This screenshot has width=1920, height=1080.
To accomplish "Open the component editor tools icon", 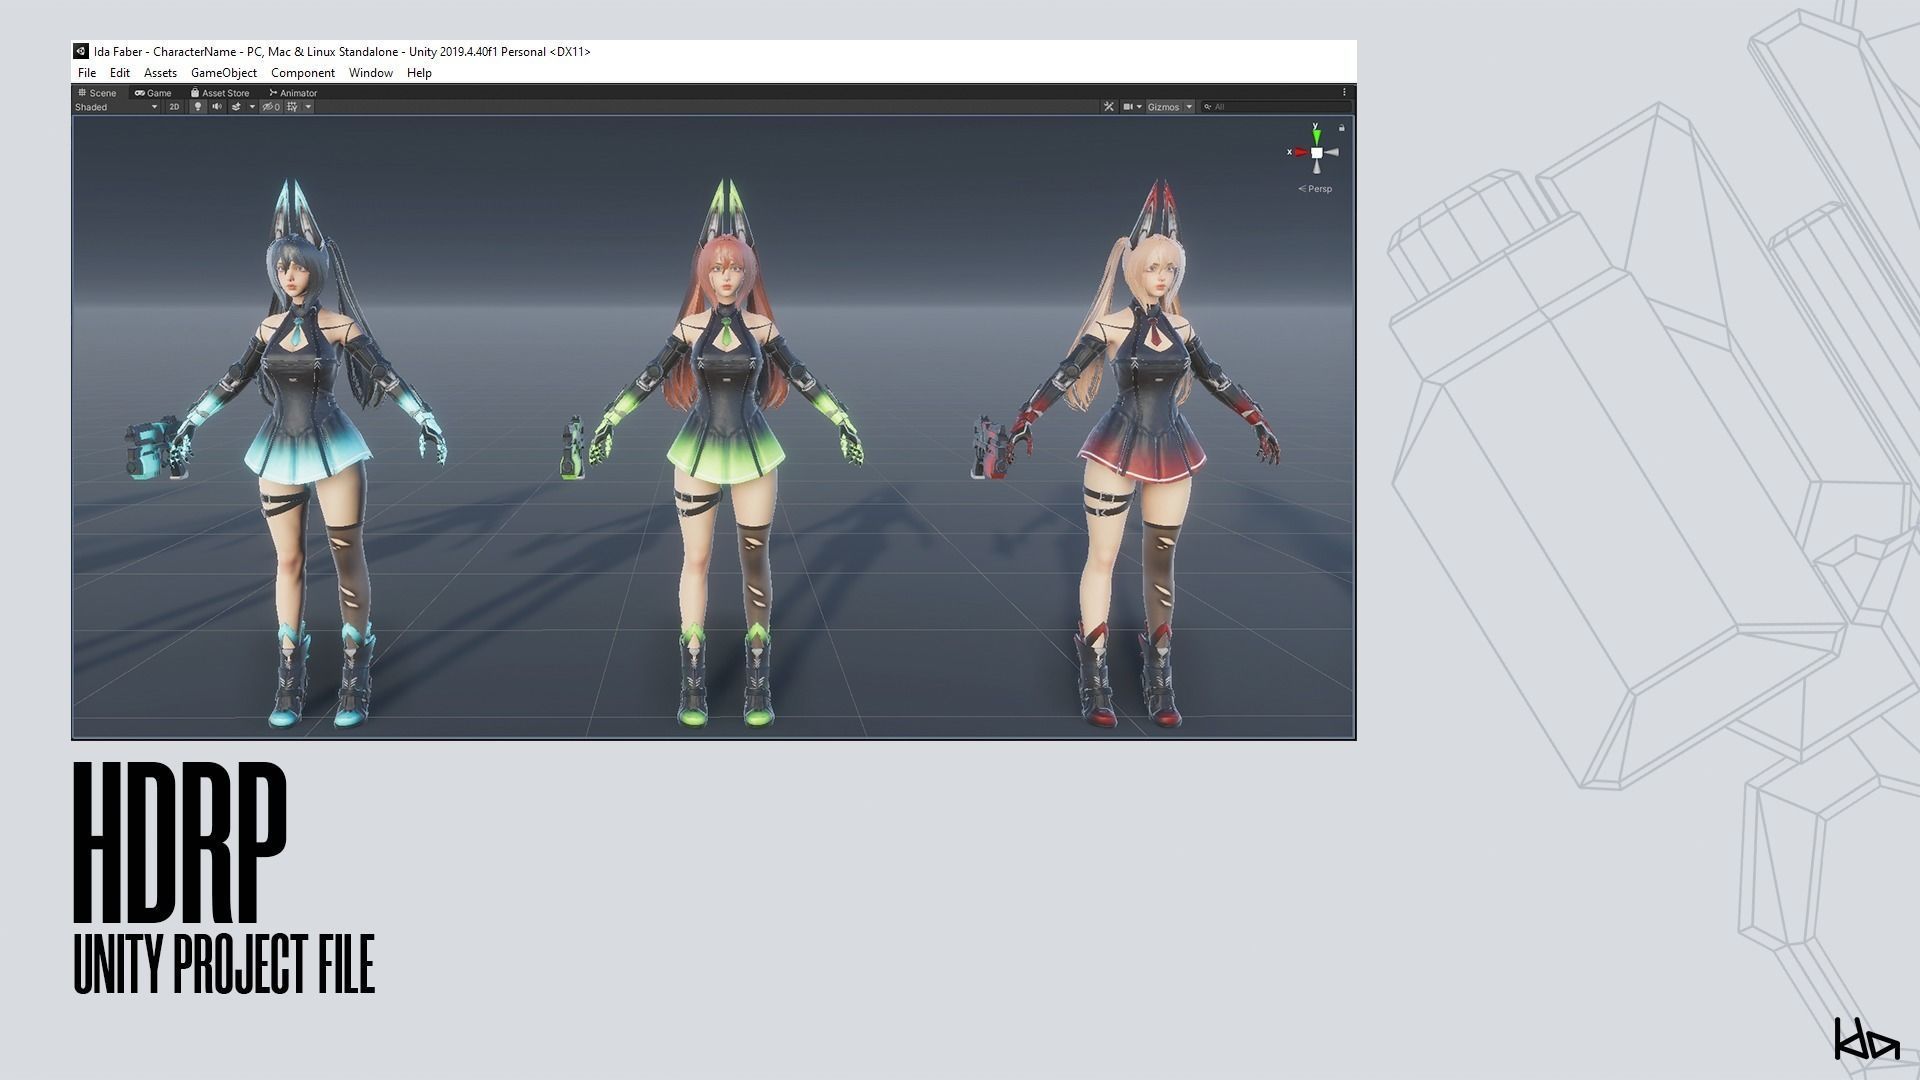I will point(1109,107).
